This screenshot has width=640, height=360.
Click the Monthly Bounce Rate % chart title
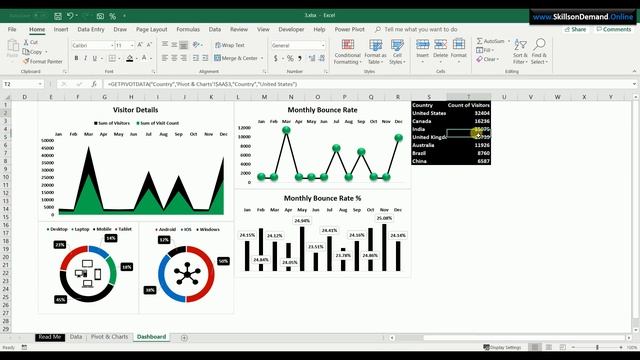322,198
